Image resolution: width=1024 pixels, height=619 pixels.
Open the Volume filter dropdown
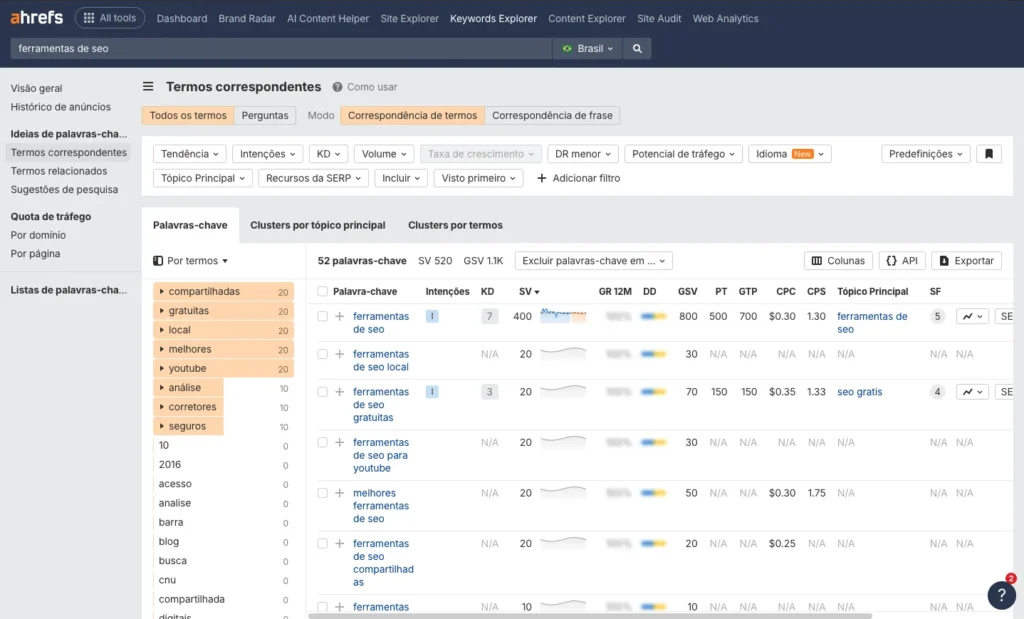pos(384,153)
